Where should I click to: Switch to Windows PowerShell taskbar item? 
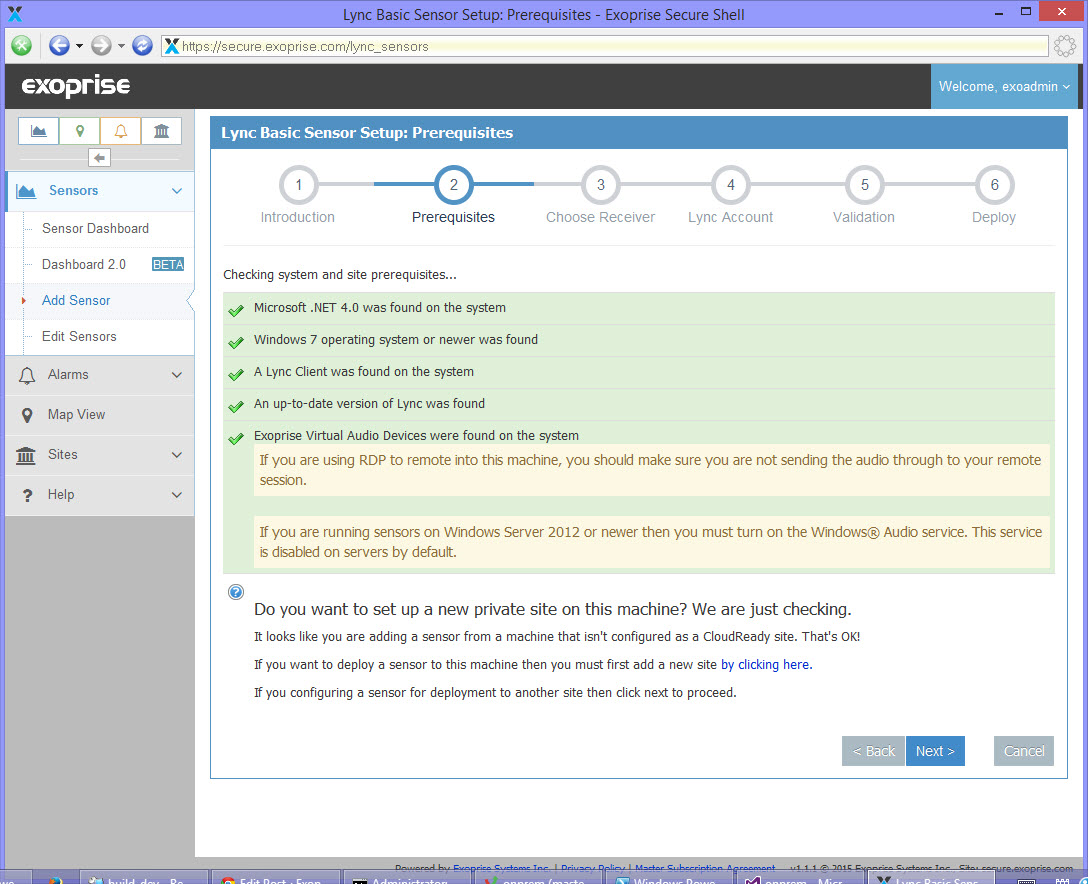click(x=671, y=879)
